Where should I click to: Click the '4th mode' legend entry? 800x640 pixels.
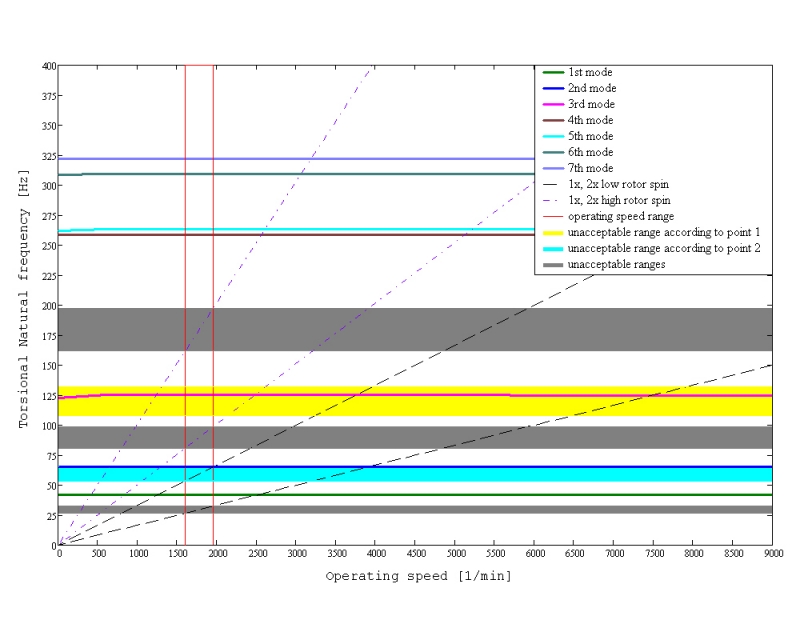(x=591, y=121)
